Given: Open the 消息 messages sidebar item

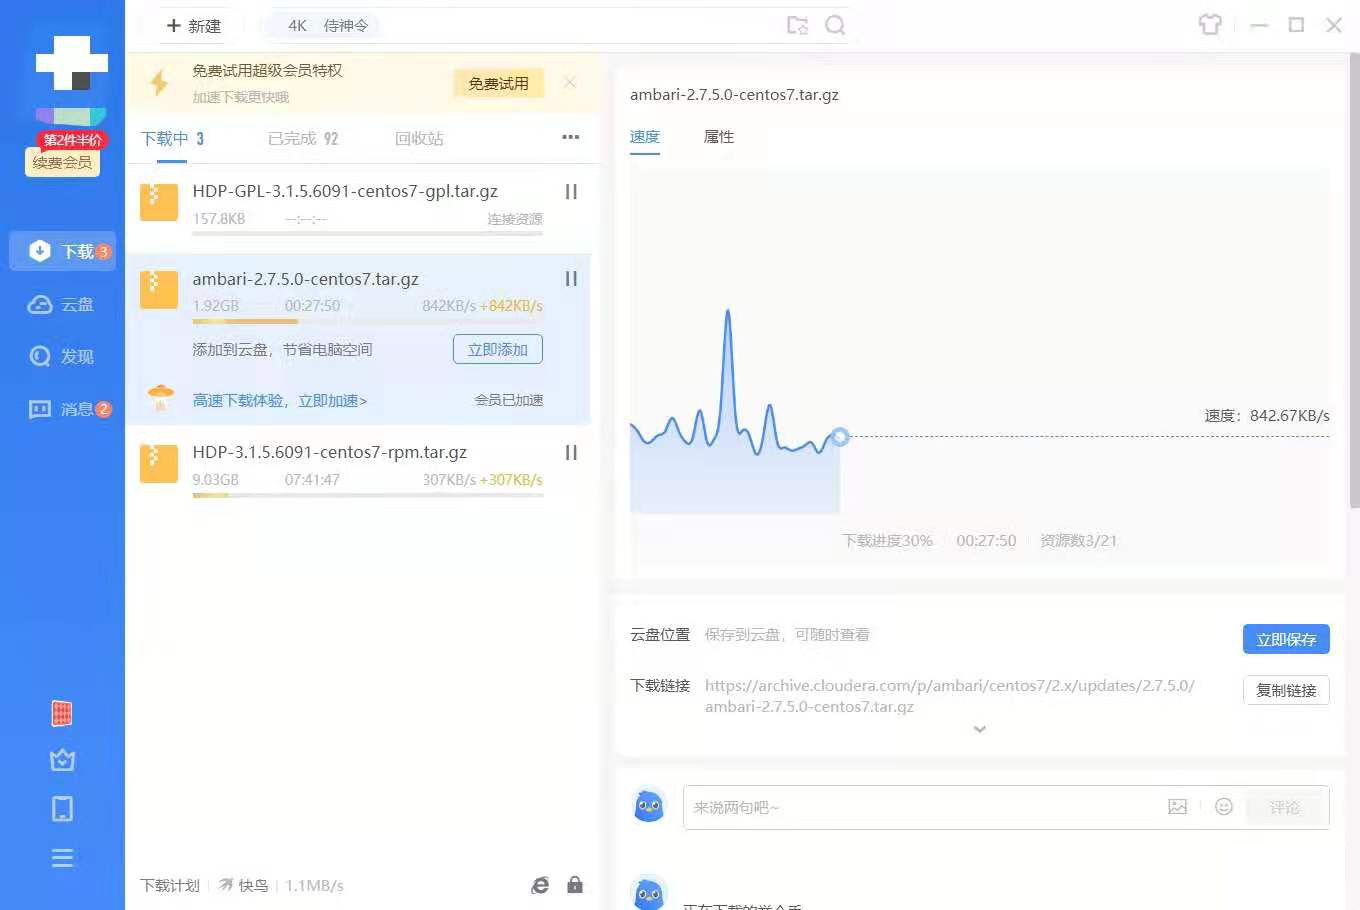Looking at the screenshot, I should click(x=69, y=409).
